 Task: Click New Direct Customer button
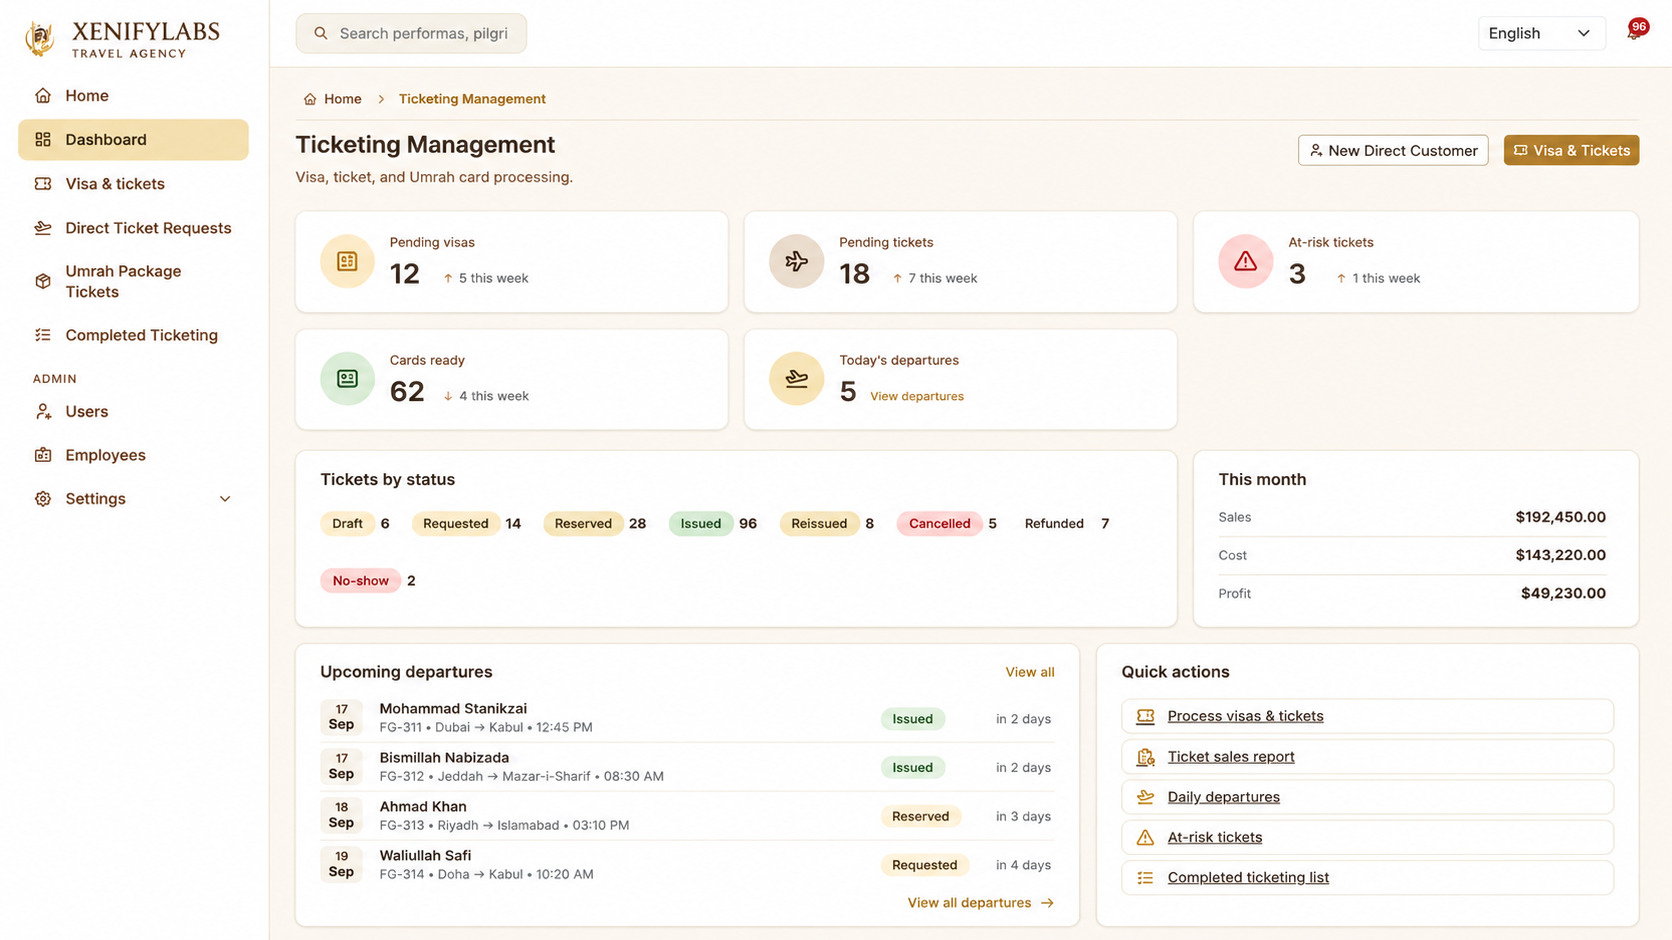(1392, 150)
